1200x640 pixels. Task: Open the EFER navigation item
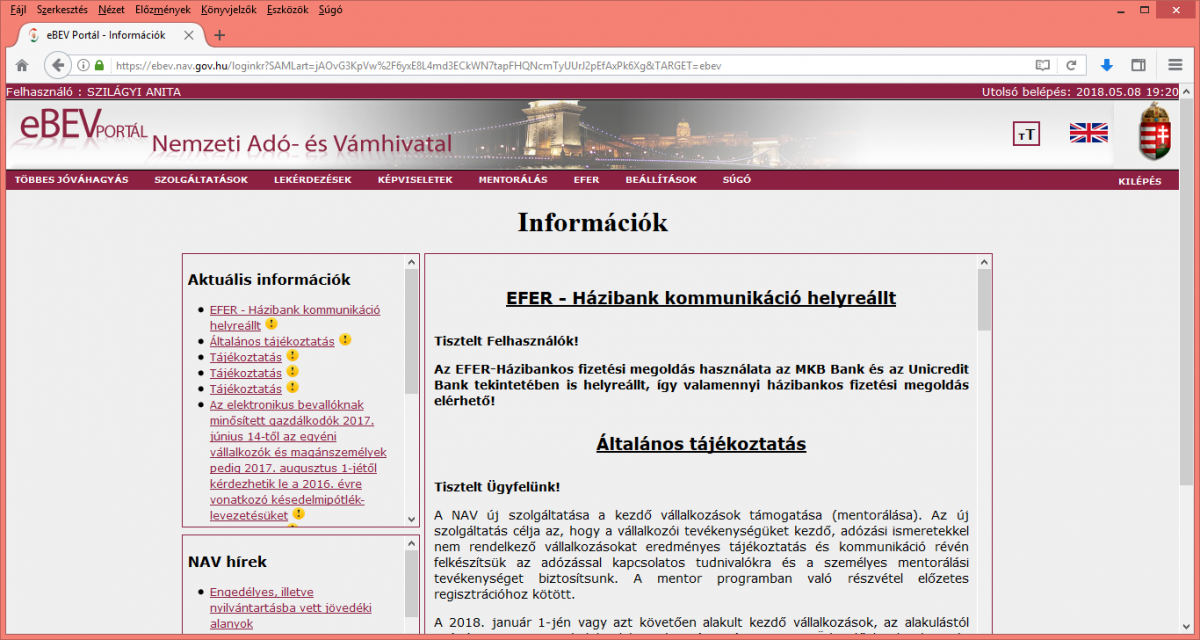point(586,180)
